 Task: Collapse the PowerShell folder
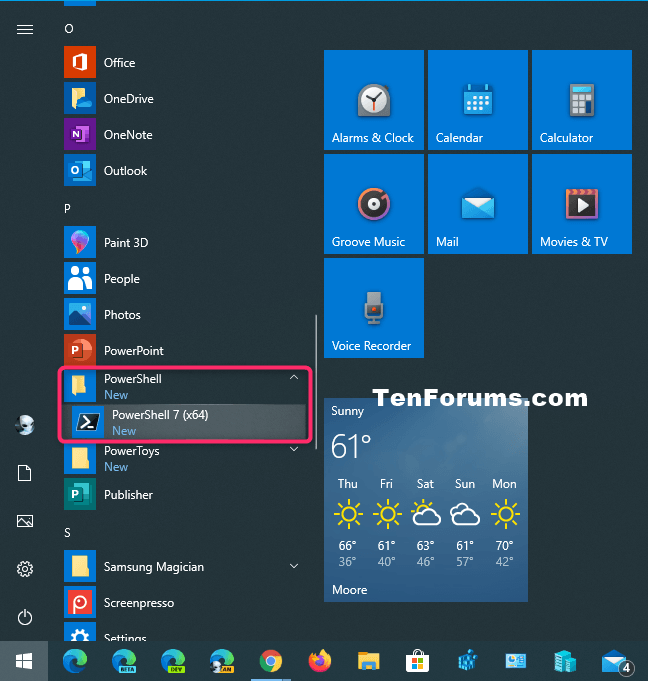point(294,377)
